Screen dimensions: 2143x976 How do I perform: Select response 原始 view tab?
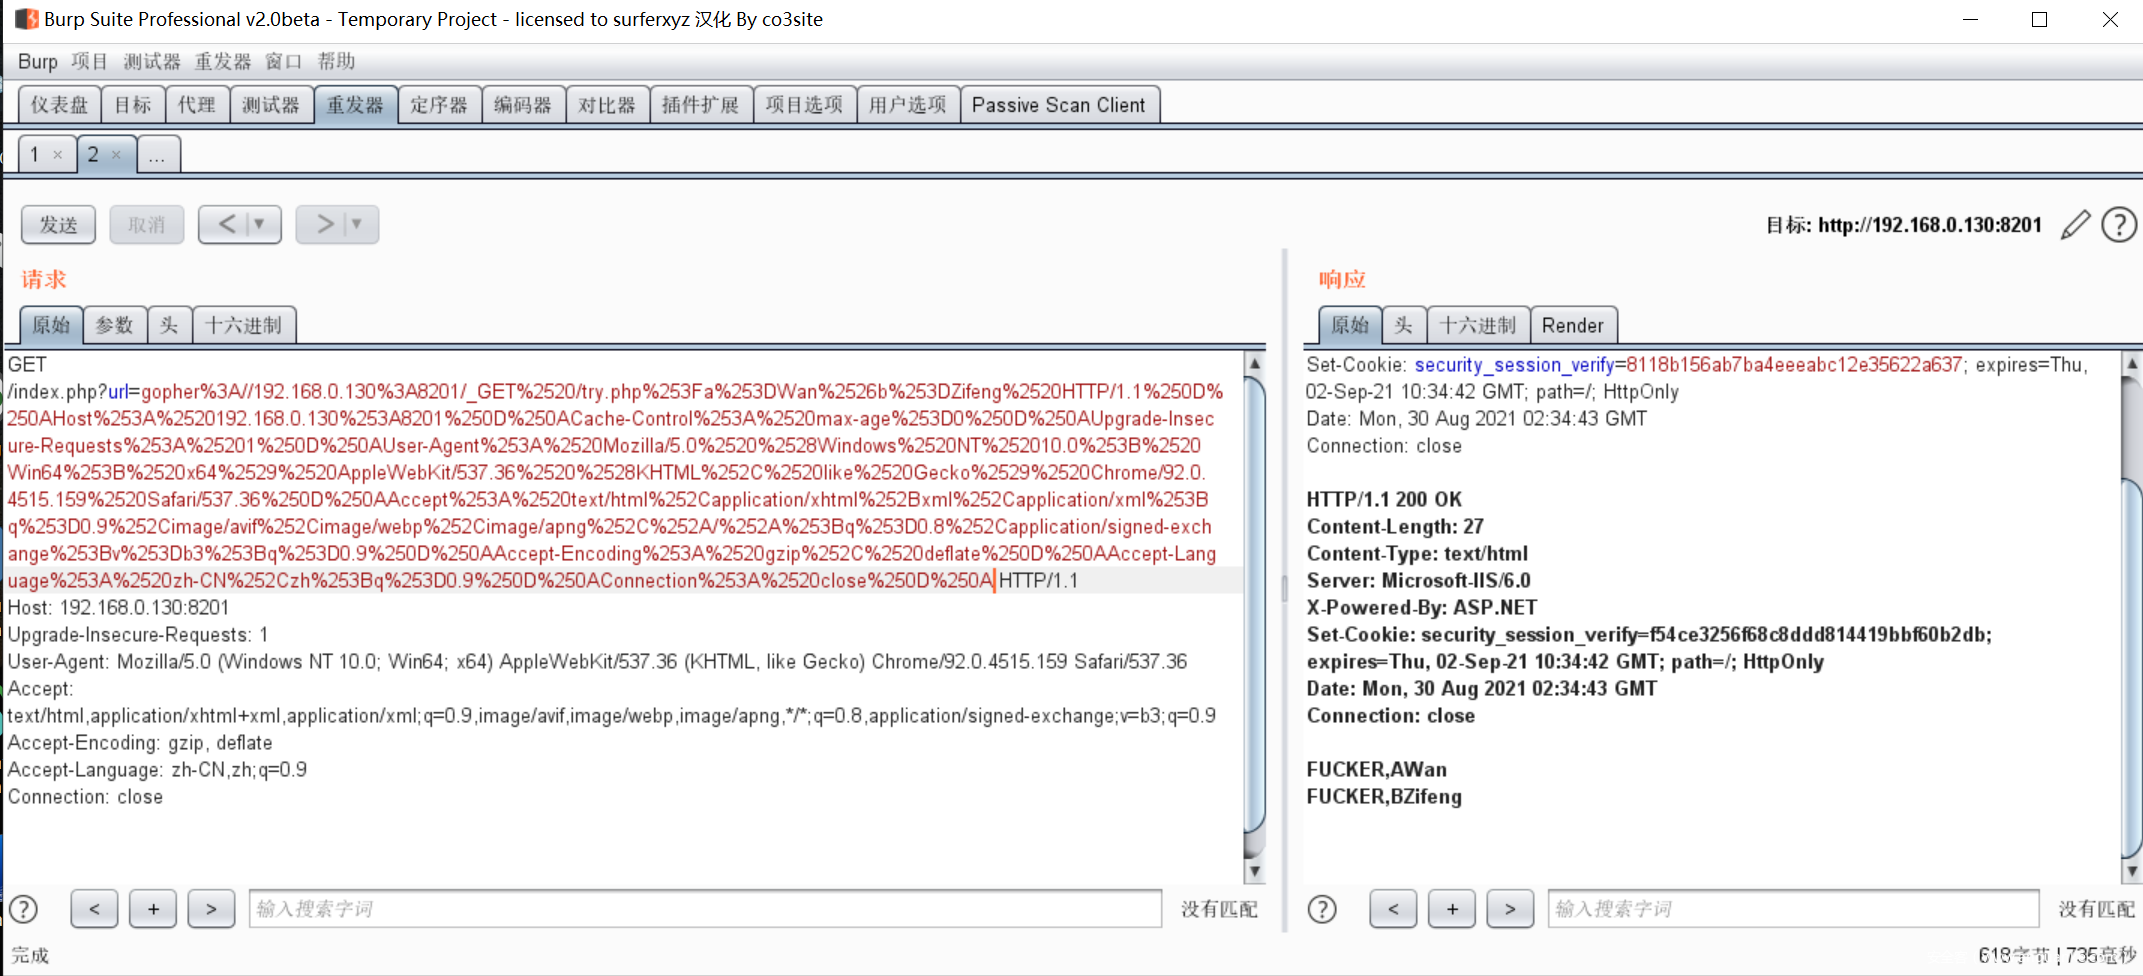[x=1350, y=325]
